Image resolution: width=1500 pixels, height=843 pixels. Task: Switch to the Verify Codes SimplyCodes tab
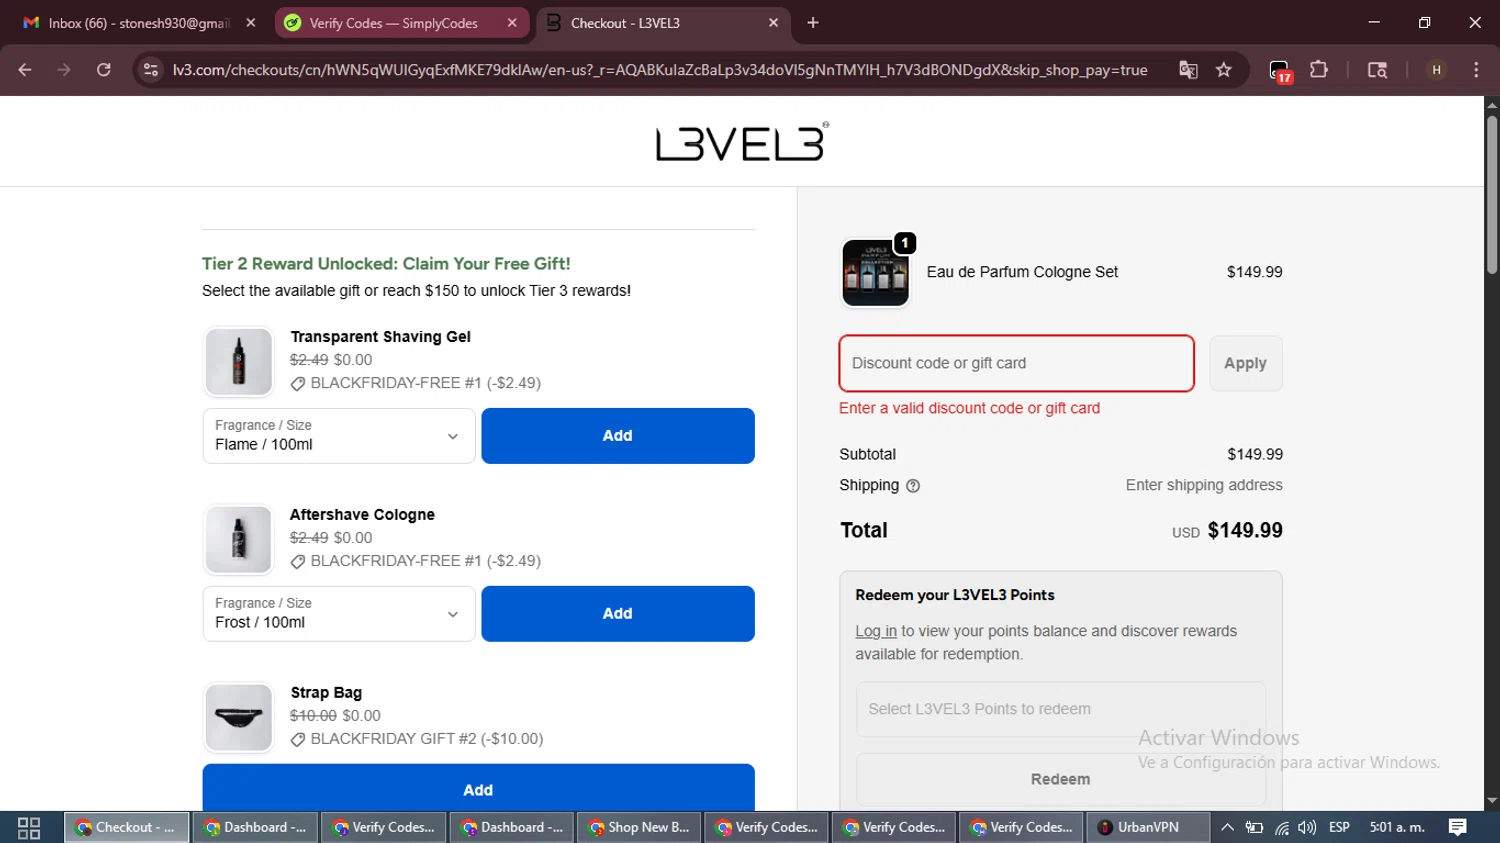402,23
